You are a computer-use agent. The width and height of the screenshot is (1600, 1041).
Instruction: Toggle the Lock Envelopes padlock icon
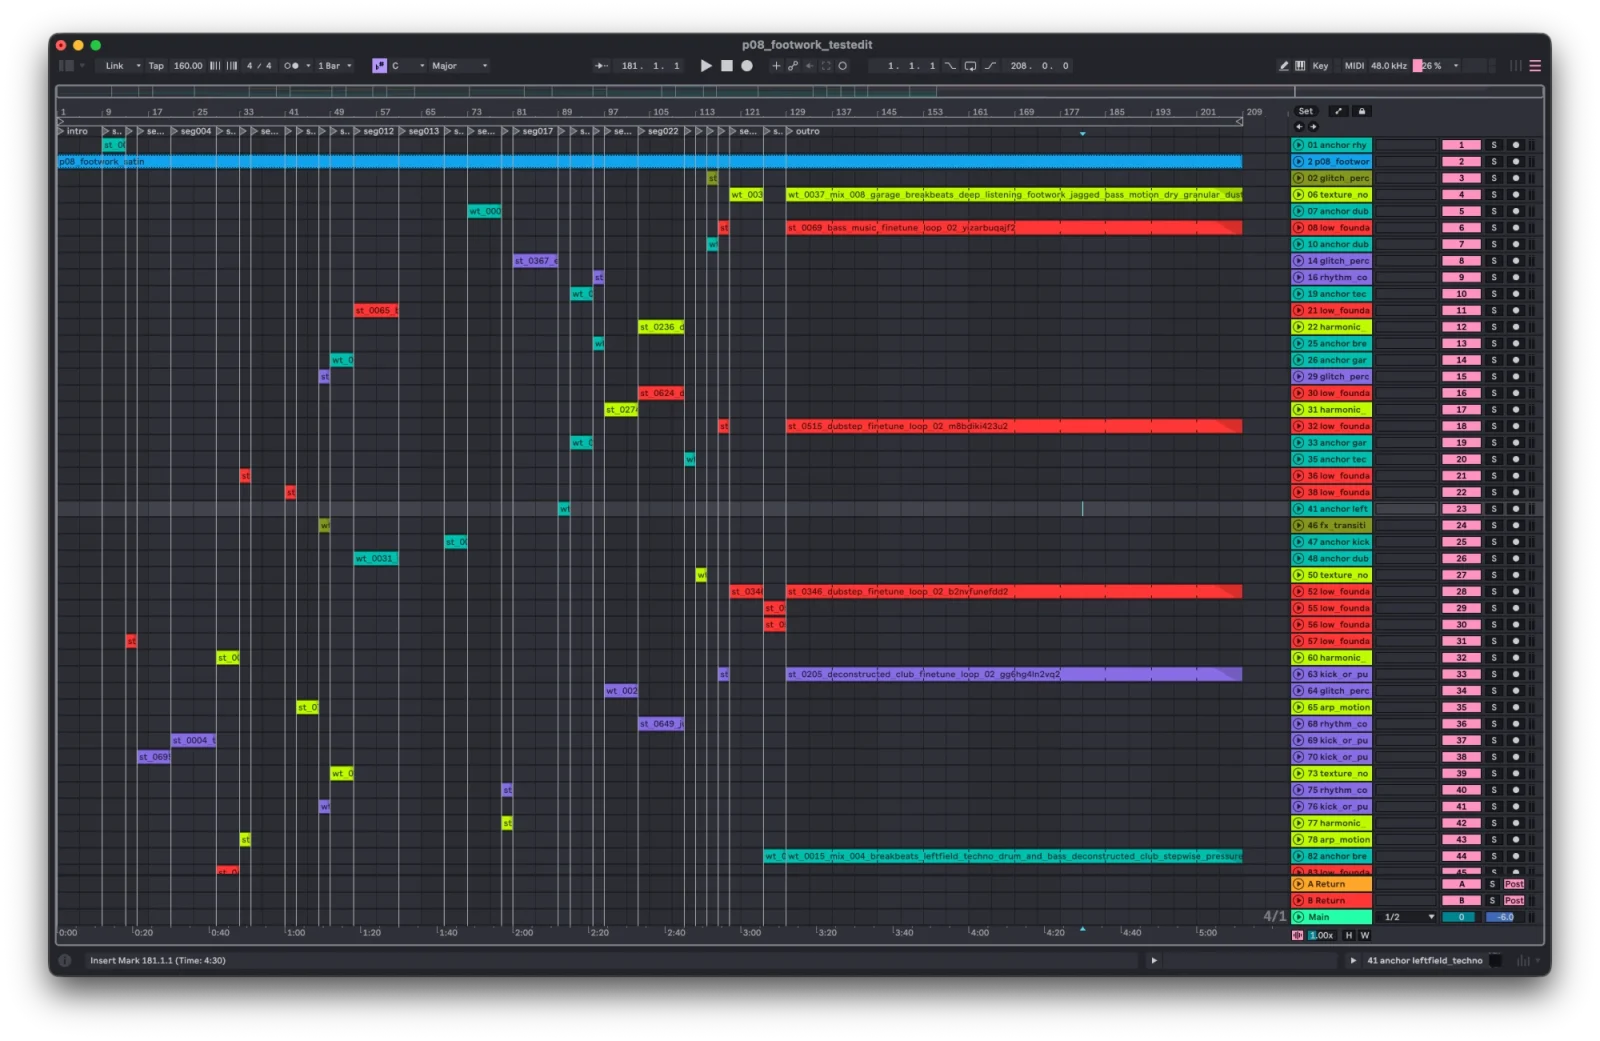(x=1361, y=111)
